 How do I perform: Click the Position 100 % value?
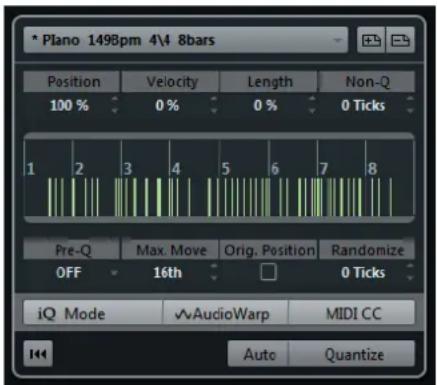[69, 106]
